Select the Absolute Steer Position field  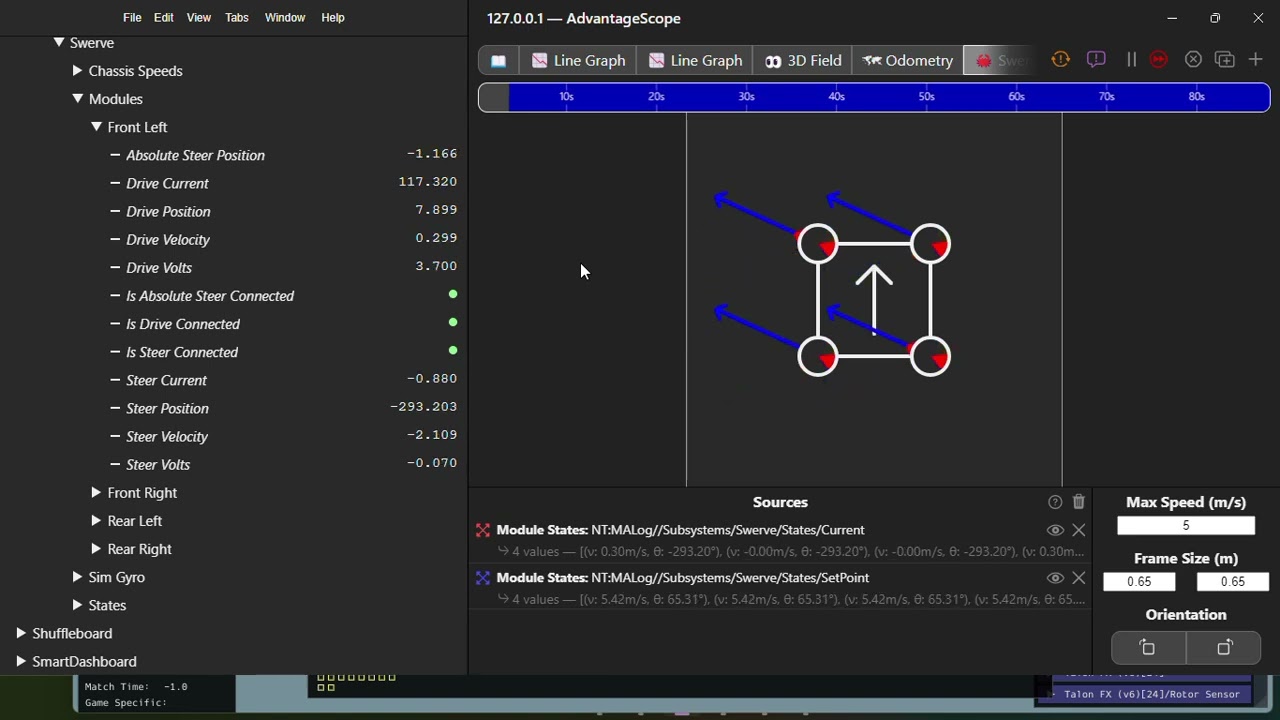(x=195, y=156)
